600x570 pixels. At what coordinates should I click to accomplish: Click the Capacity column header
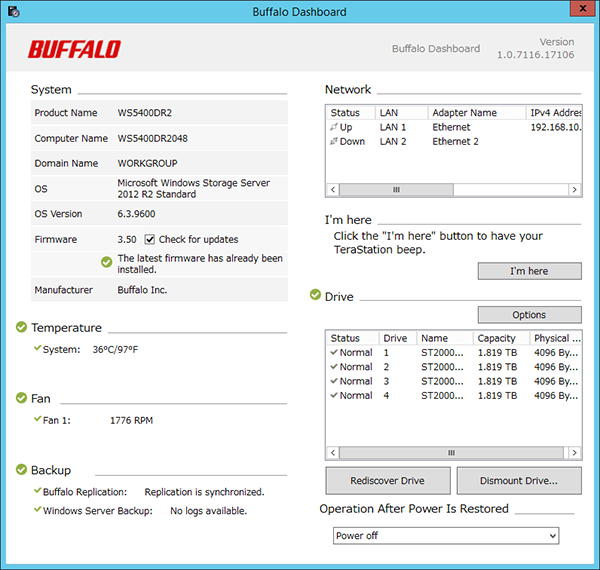(496, 339)
